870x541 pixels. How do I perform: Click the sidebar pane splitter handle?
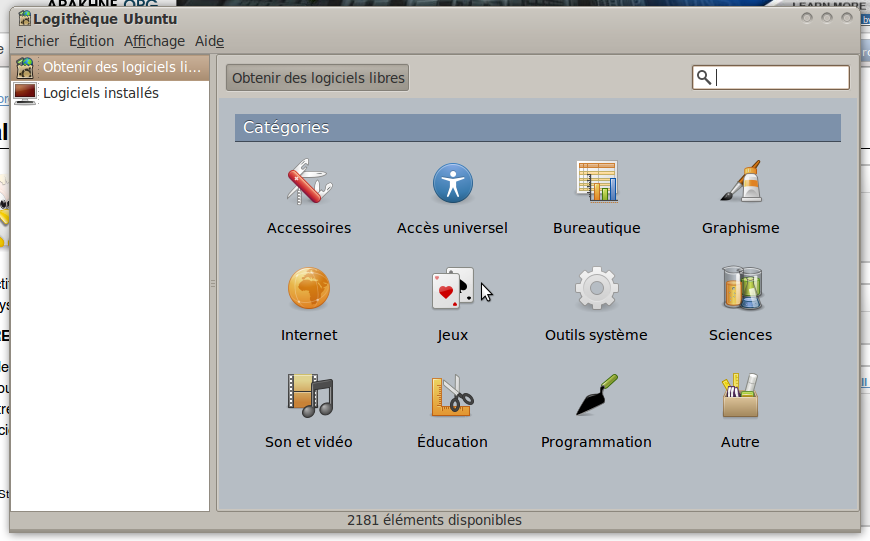click(213, 284)
